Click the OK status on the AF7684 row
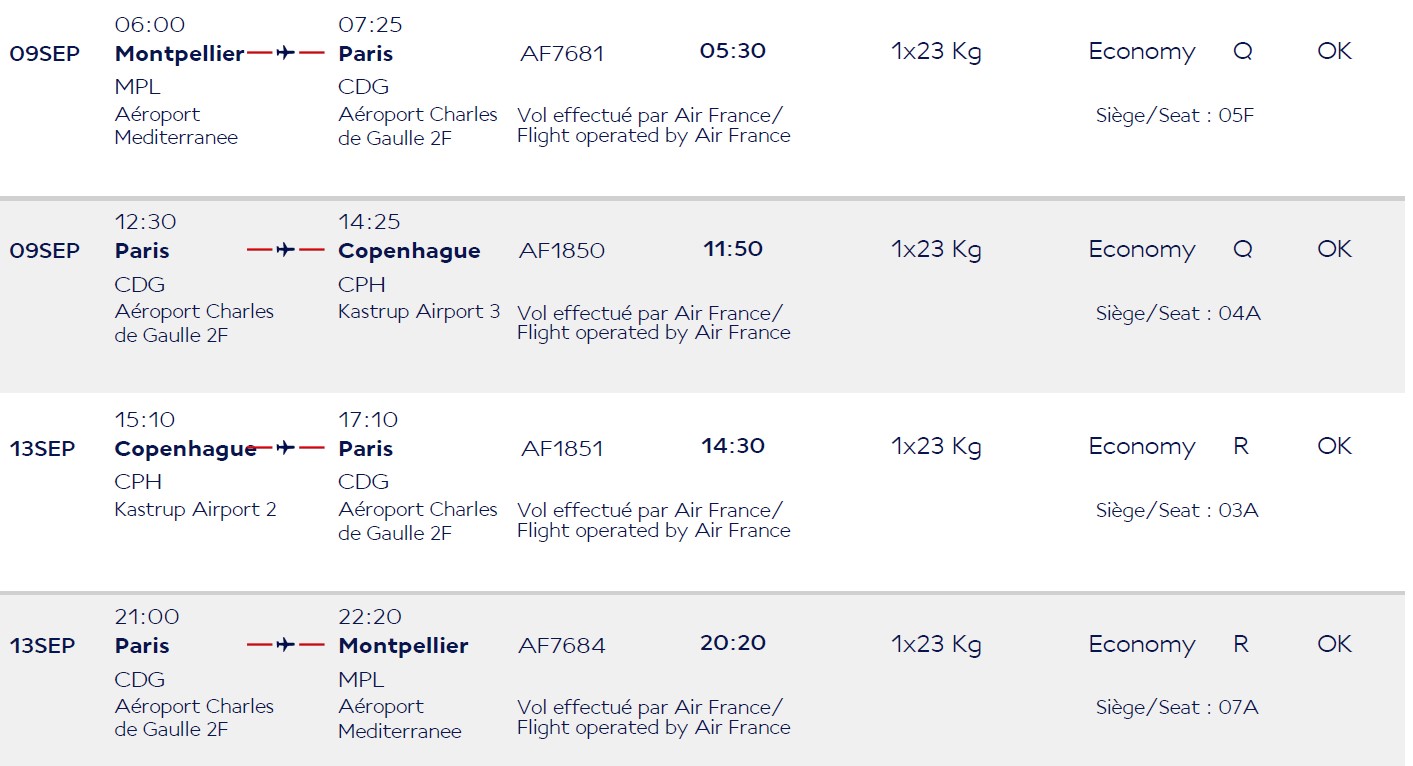The image size is (1413, 766). [x=1334, y=644]
